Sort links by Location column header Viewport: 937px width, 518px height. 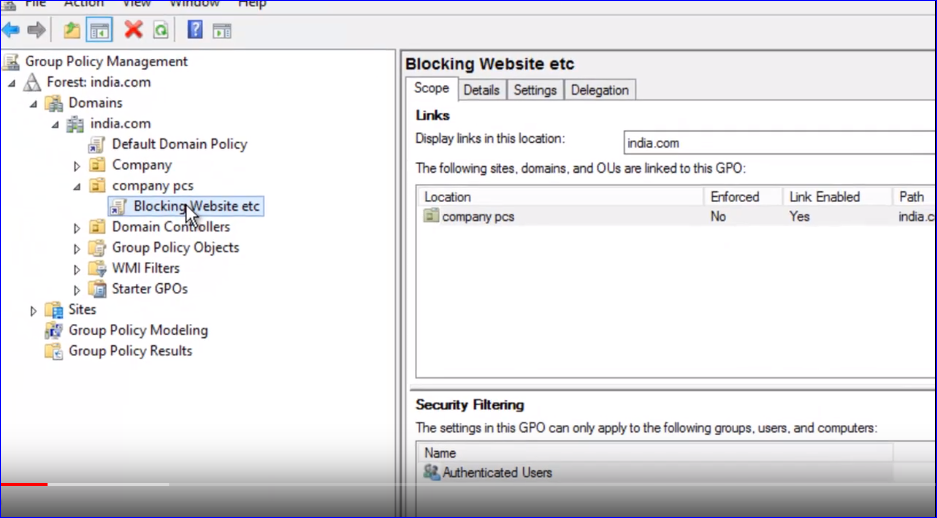pos(561,197)
